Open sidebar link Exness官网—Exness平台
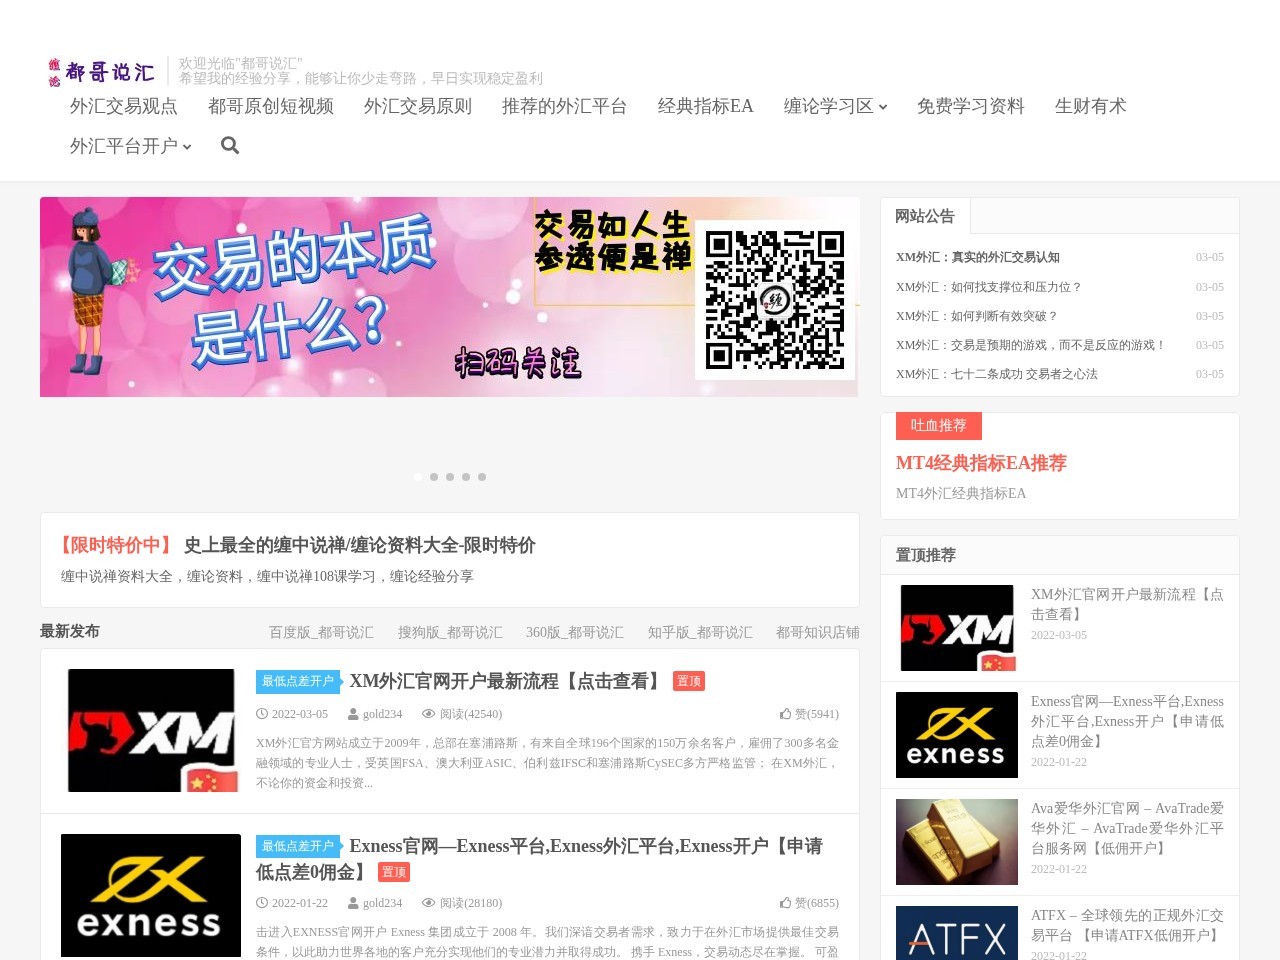Image resolution: width=1280 pixels, height=960 pixels. (x=1127, y=721)
